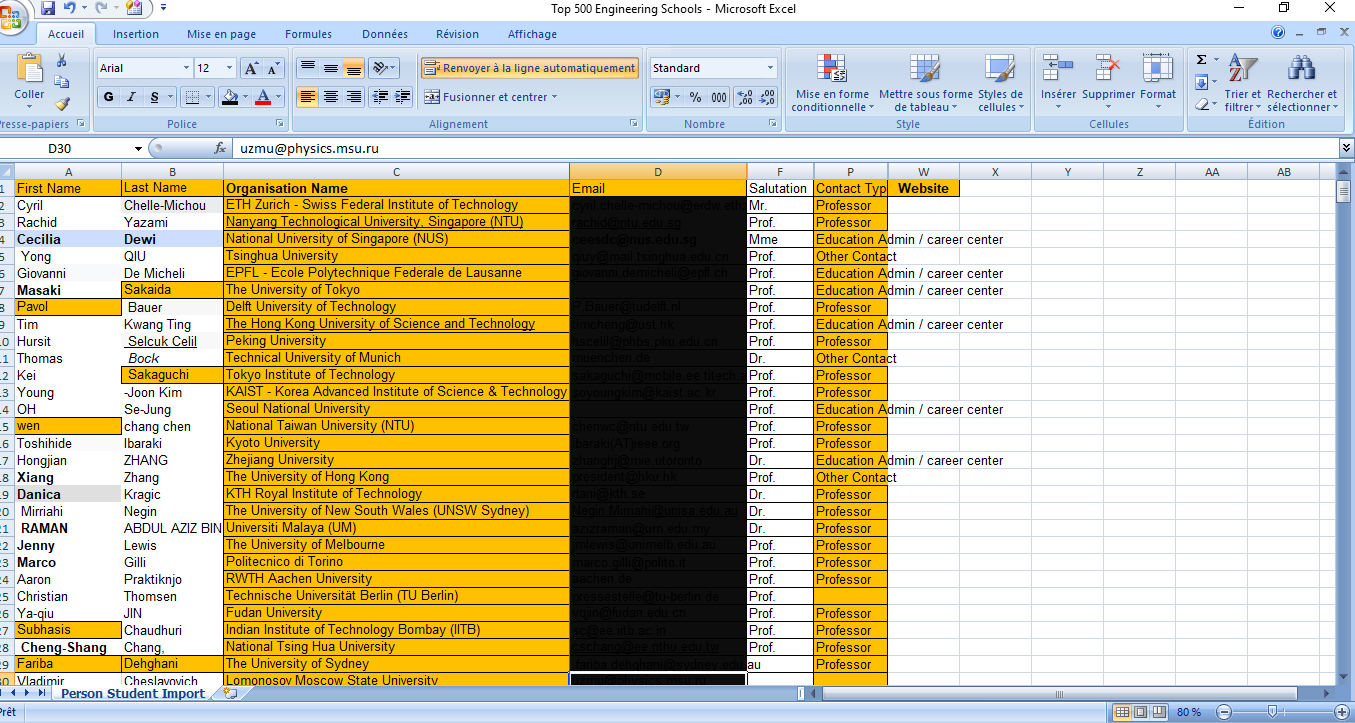Switch to Normal view in status bar
Screen dimensions: 1355x723
(1123, 712)
